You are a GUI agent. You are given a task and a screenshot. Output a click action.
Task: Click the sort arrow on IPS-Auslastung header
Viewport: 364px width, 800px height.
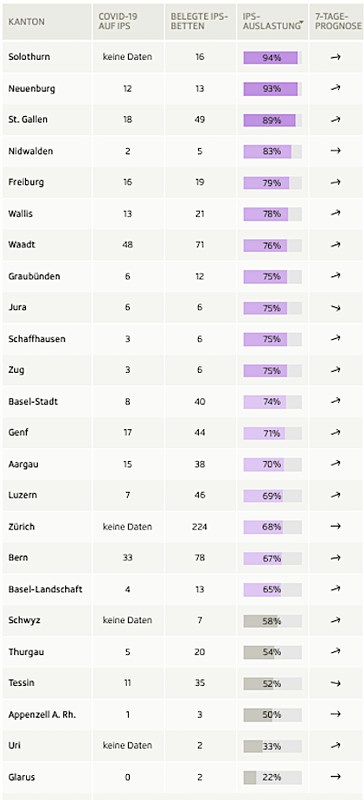(x=303, y=23)
